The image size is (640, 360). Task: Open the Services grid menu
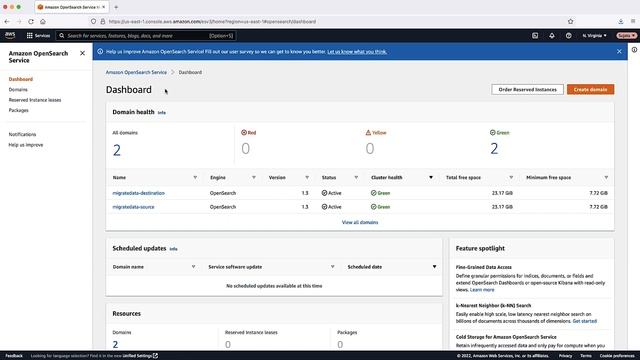[38, 36]
